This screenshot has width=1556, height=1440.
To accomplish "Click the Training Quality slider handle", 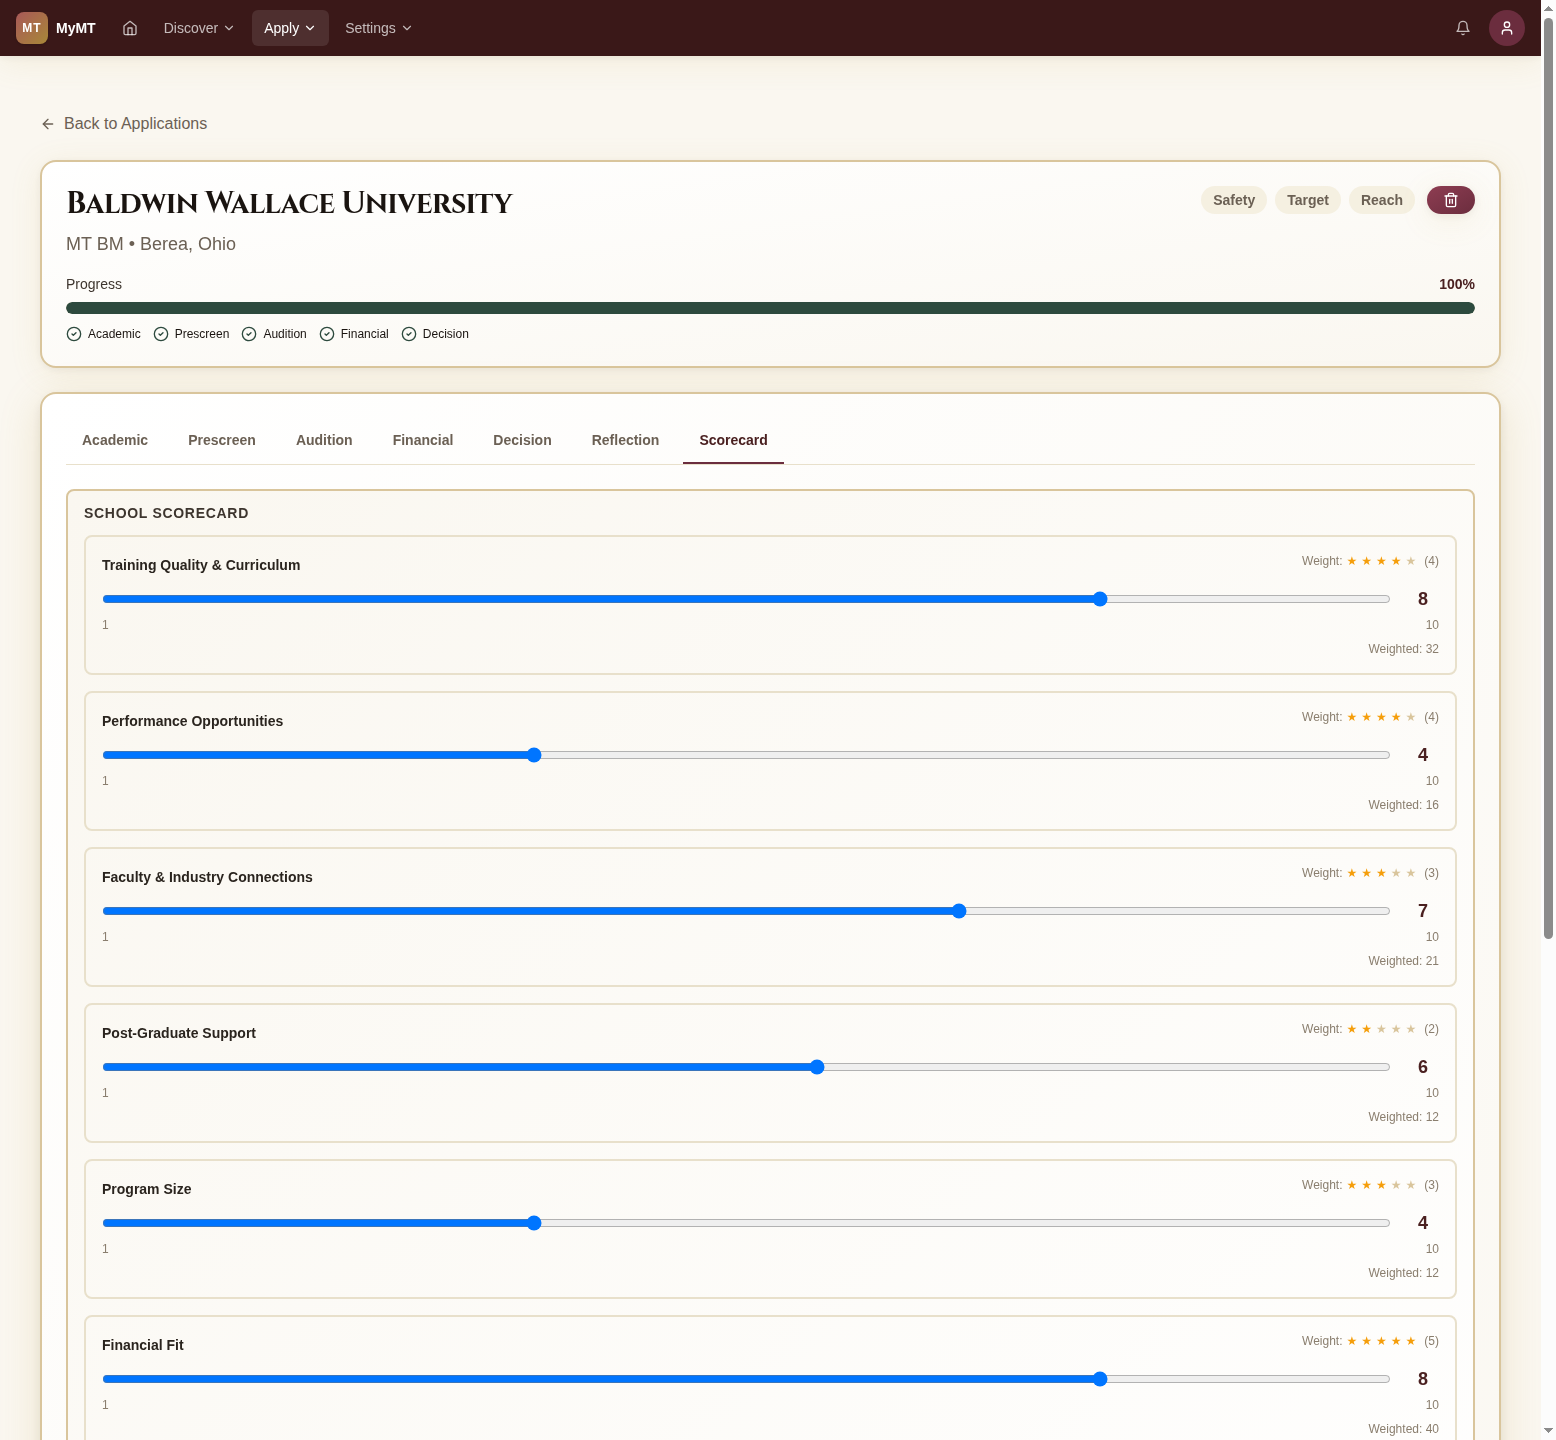I will click(1100, 599).
